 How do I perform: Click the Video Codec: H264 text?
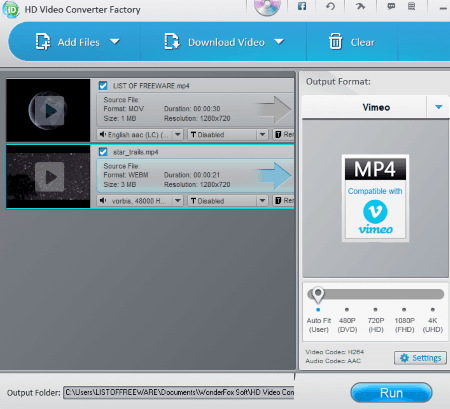click(x=335, y=352)
